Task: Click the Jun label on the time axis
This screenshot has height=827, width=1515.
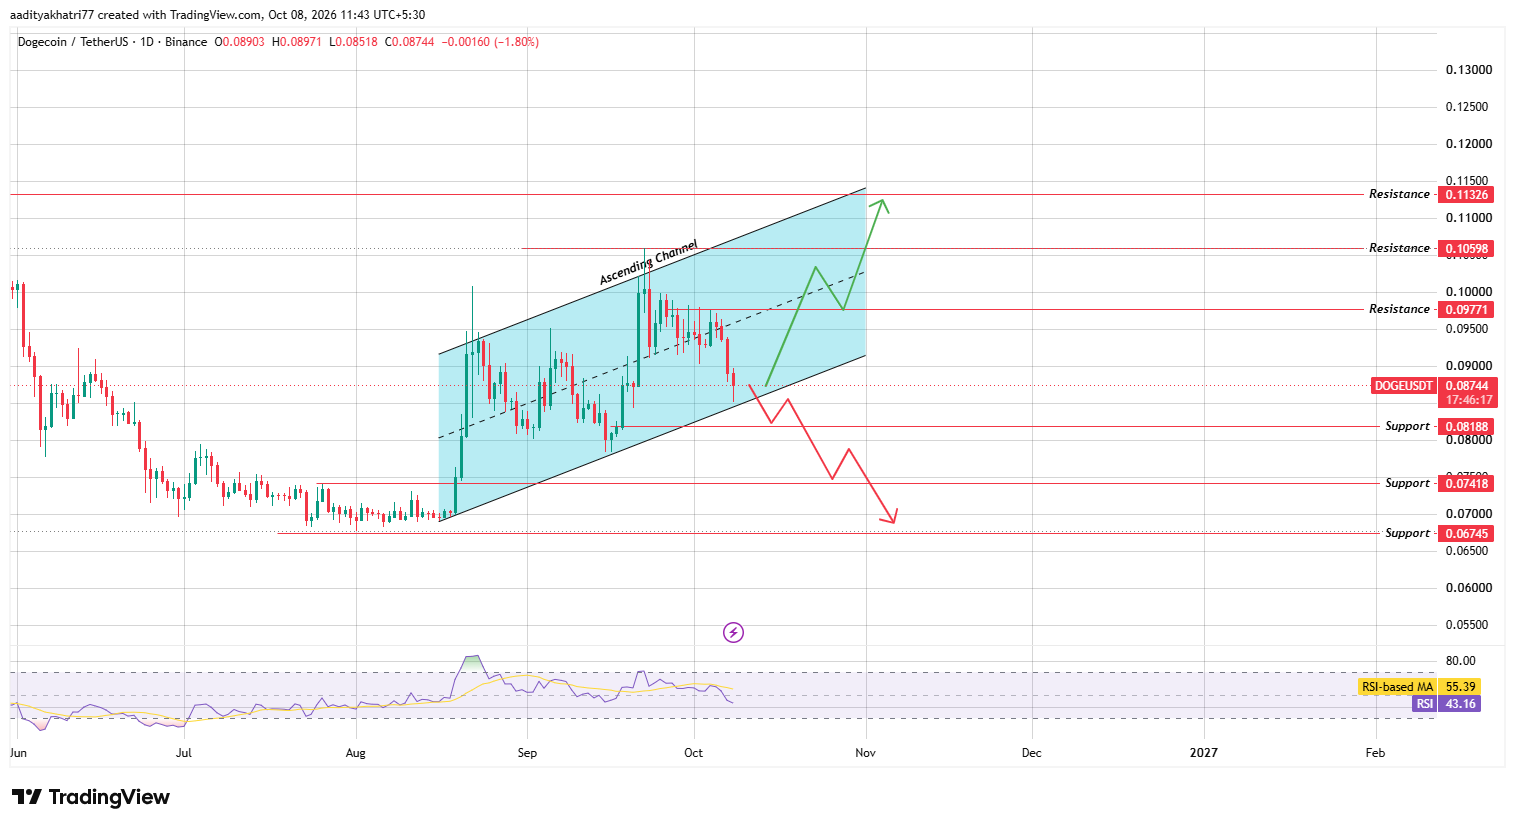Action: 19,753
